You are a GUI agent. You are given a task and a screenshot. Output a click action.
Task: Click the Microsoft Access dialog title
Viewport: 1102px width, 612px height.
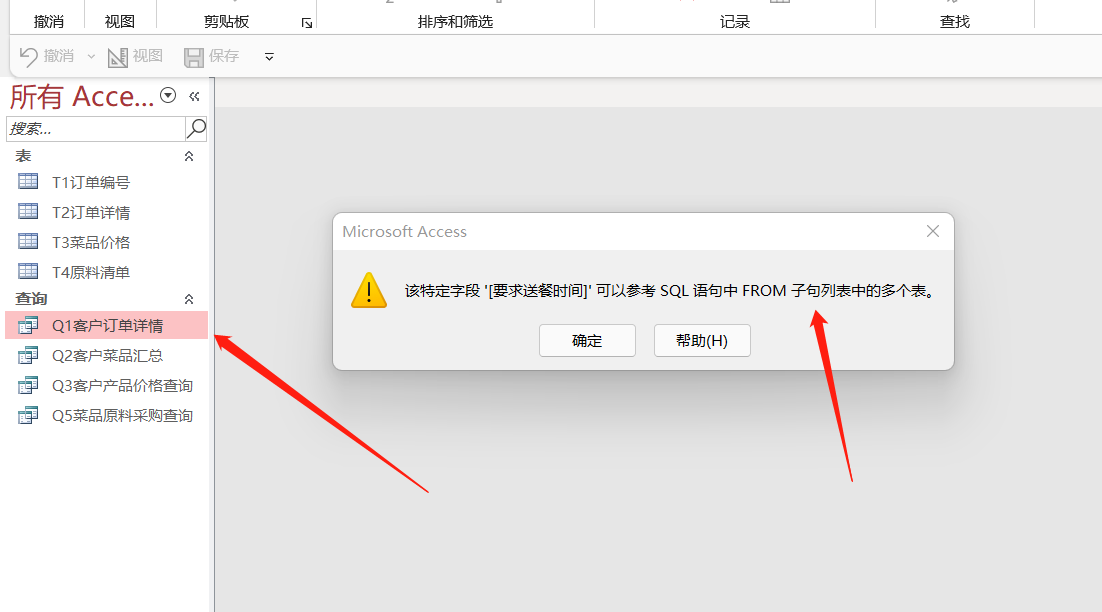[405, 232]
